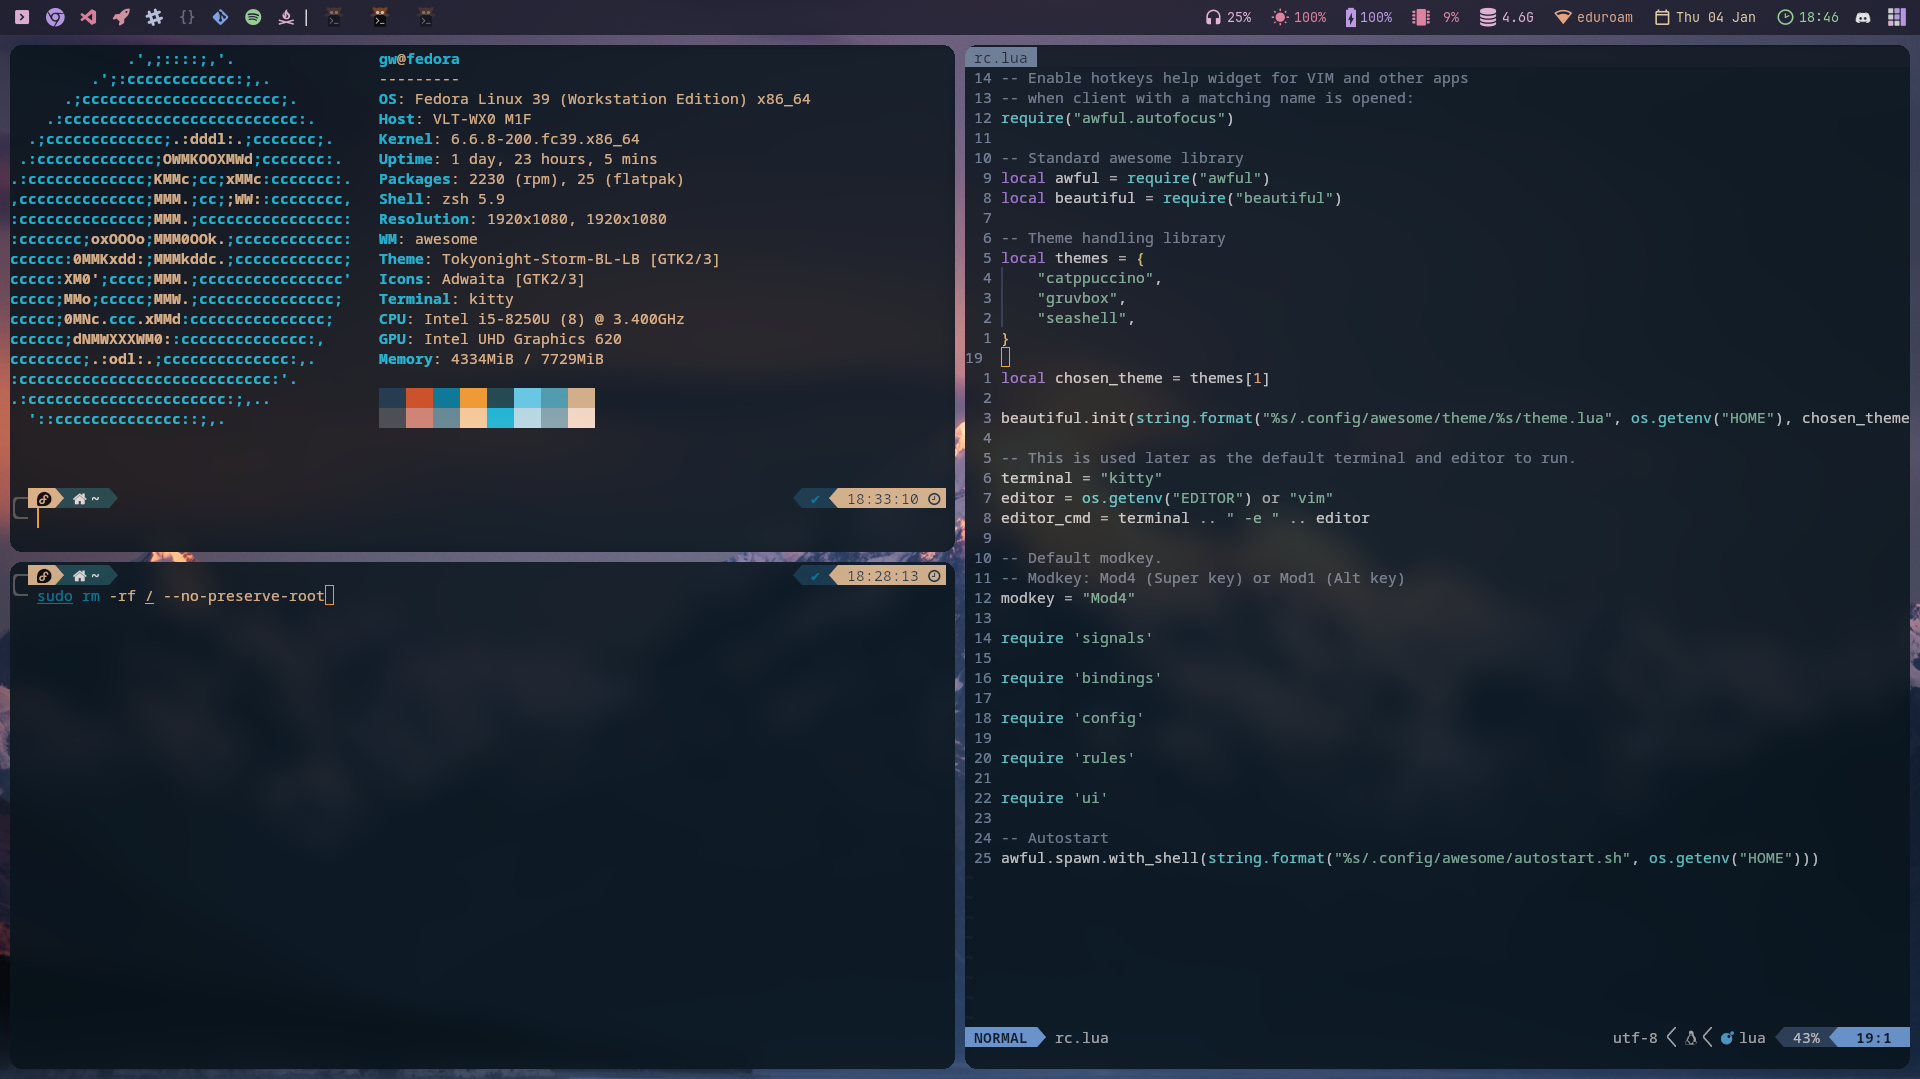Click the eduroam network name
This screenshot has width=1920, height=1079.
click(1605, 17)
